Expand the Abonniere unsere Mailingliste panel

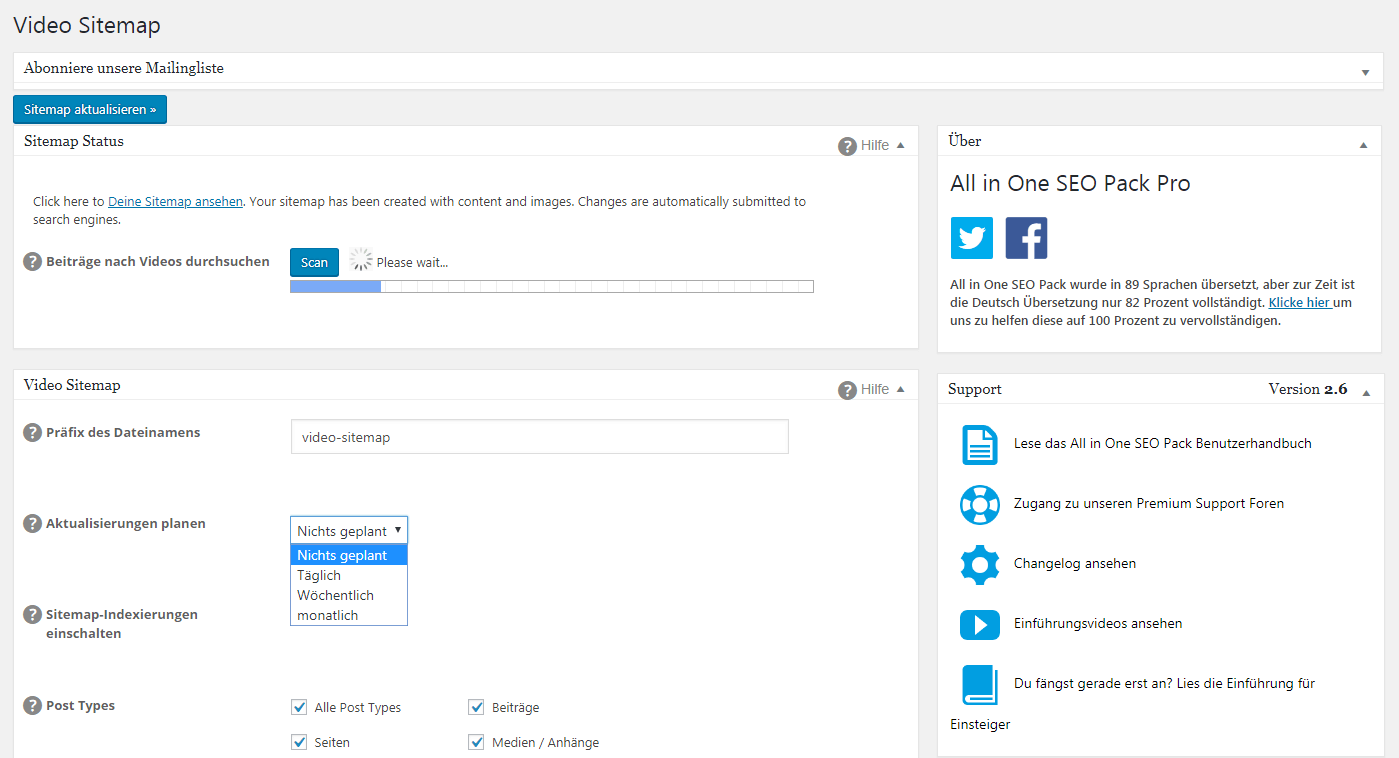pos(1365,72)
